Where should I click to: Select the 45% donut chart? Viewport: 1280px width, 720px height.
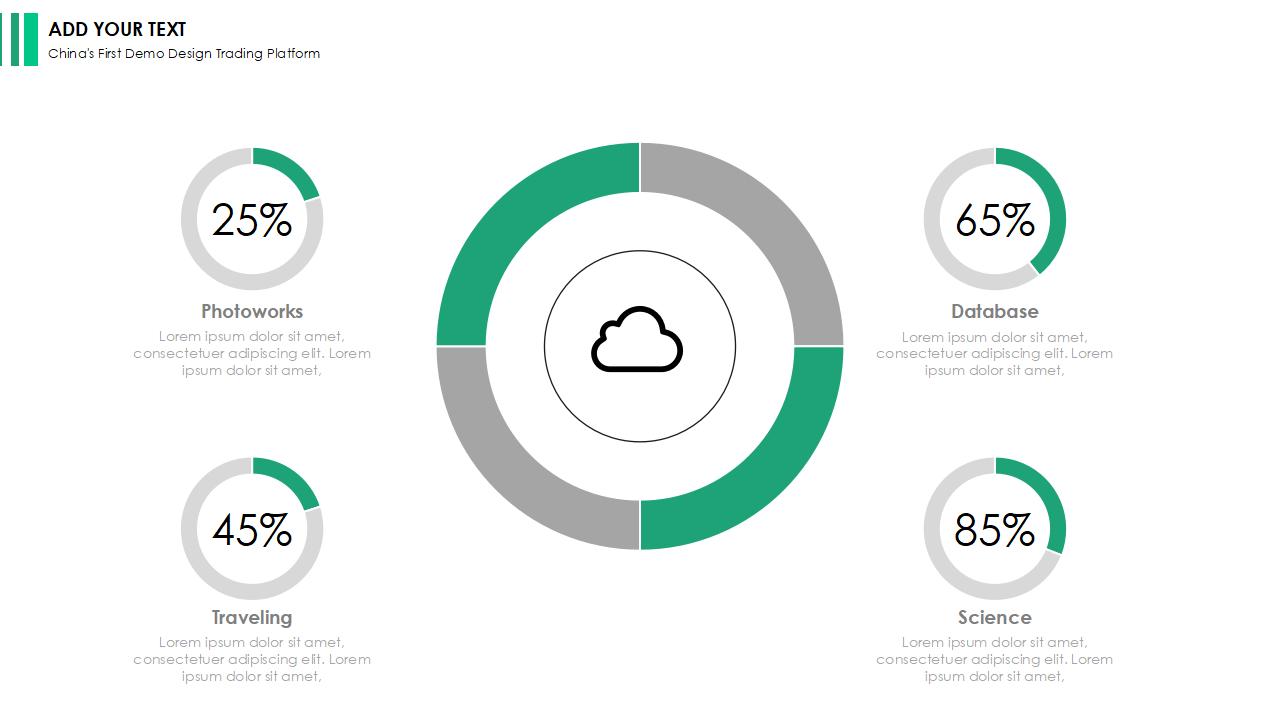(x=252, y=529)
